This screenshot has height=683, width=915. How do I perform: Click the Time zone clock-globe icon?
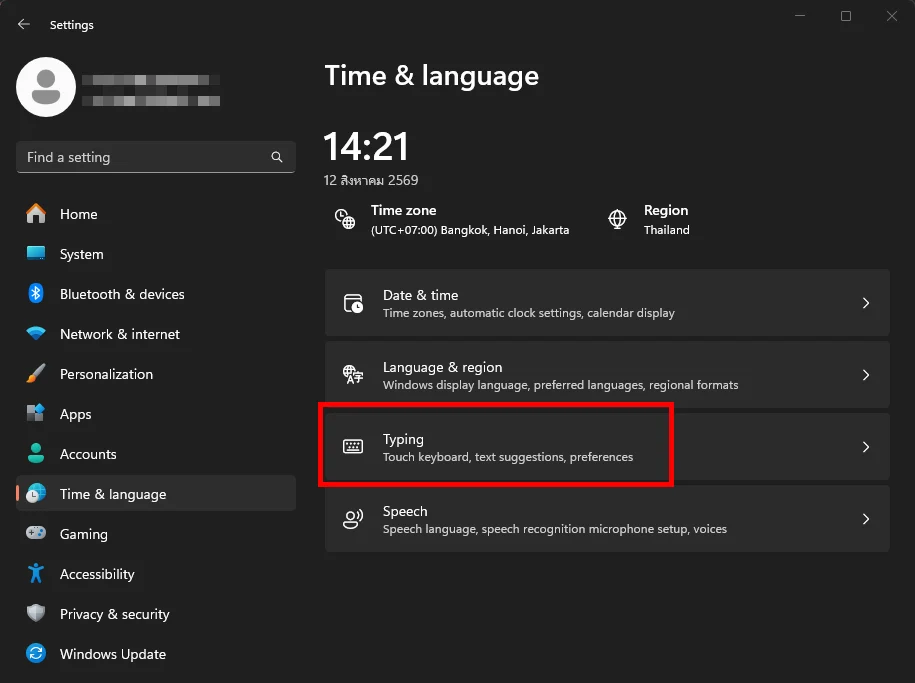(x=345, y=219)
